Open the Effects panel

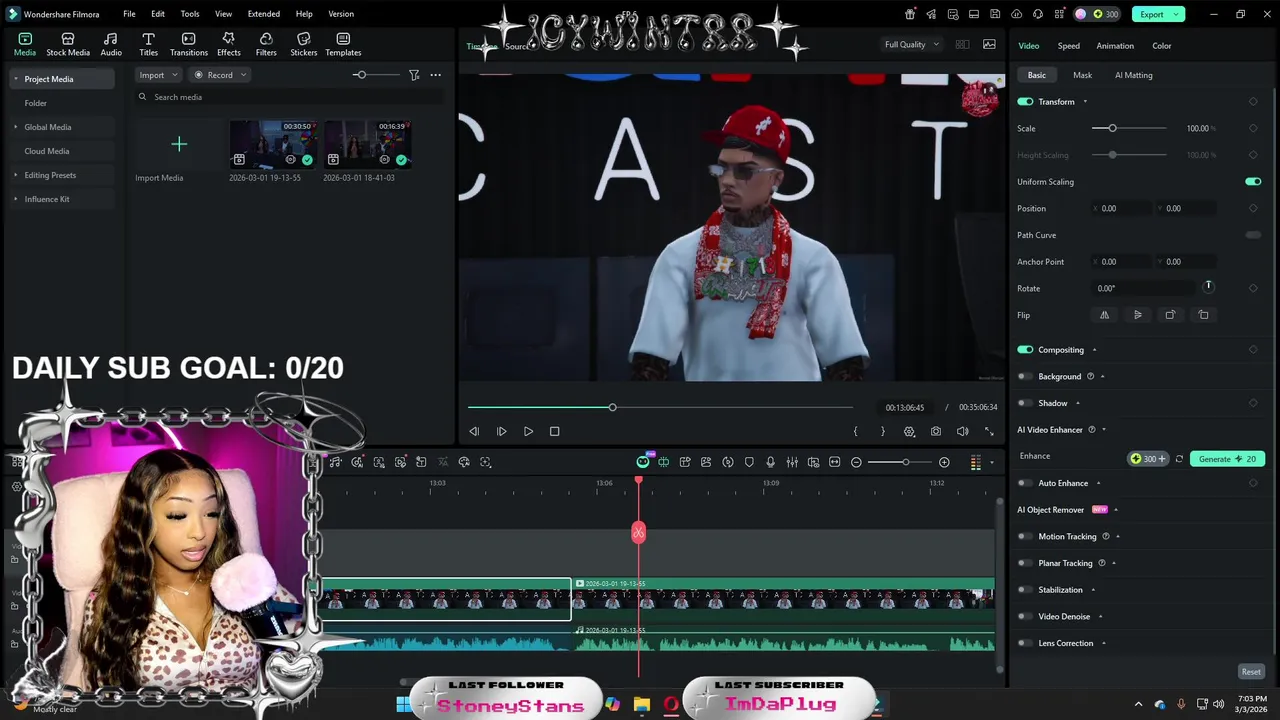click(x=228, y=44)
